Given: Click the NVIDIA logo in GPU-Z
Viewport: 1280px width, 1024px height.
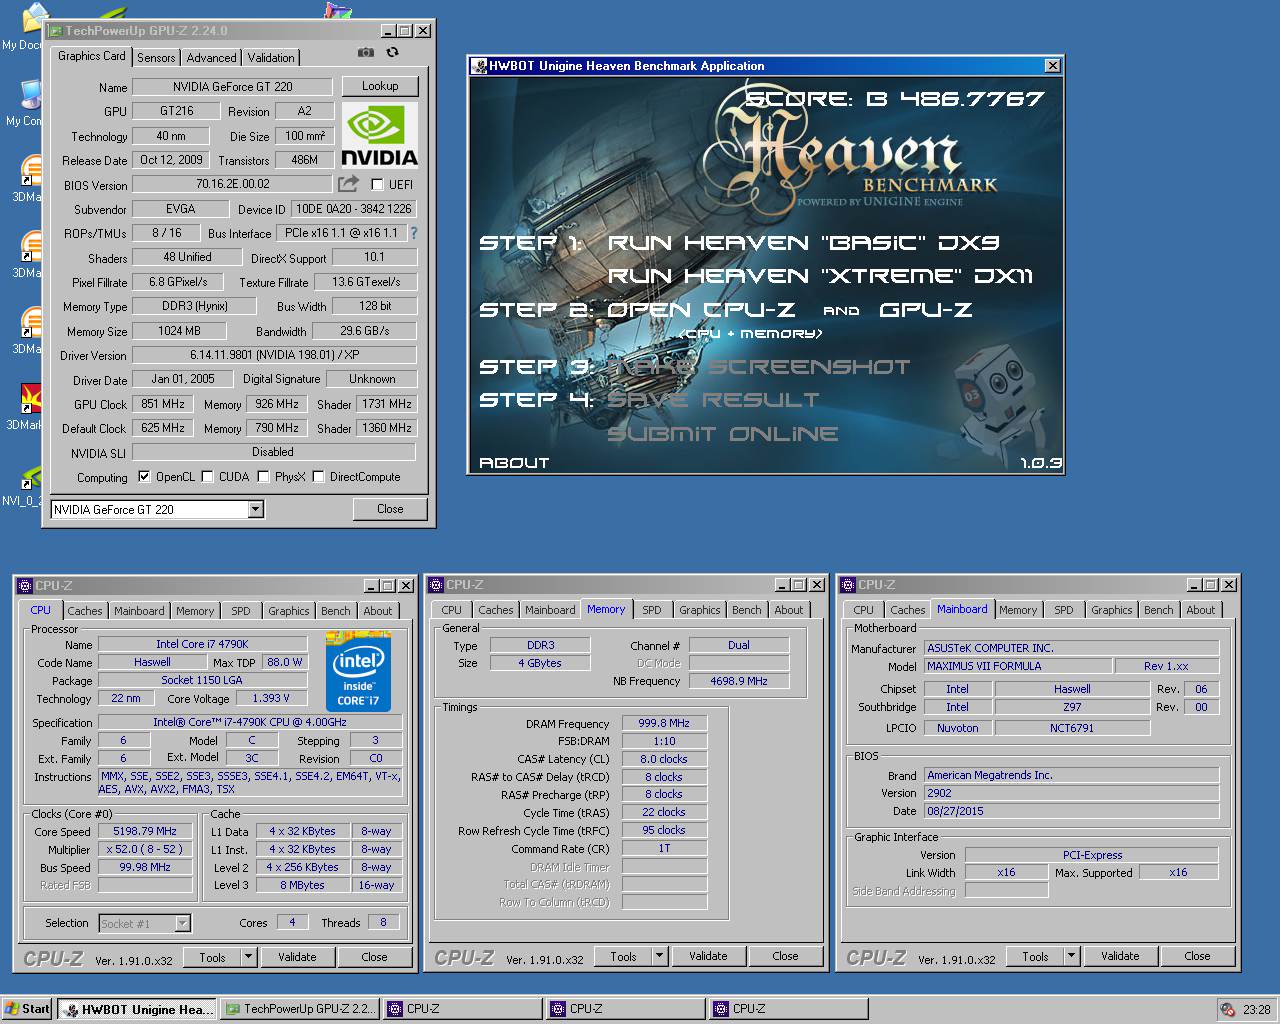Looking at the screenshot, I should tap(380, 135).
